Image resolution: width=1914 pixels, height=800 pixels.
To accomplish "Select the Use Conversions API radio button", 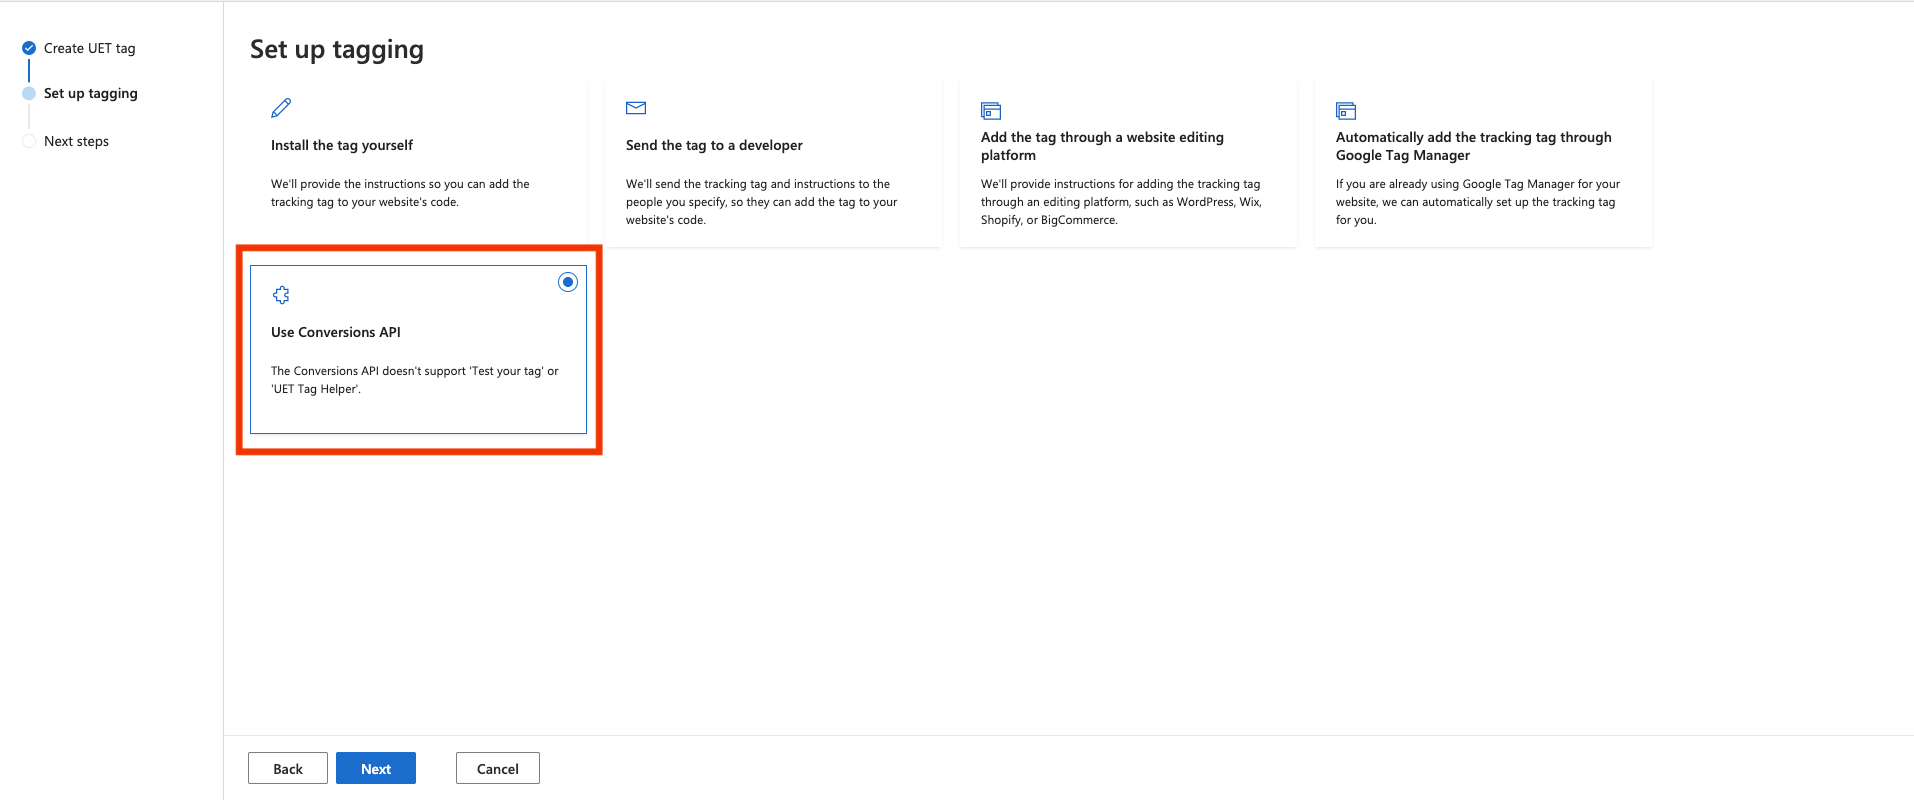I will point(568,282).
